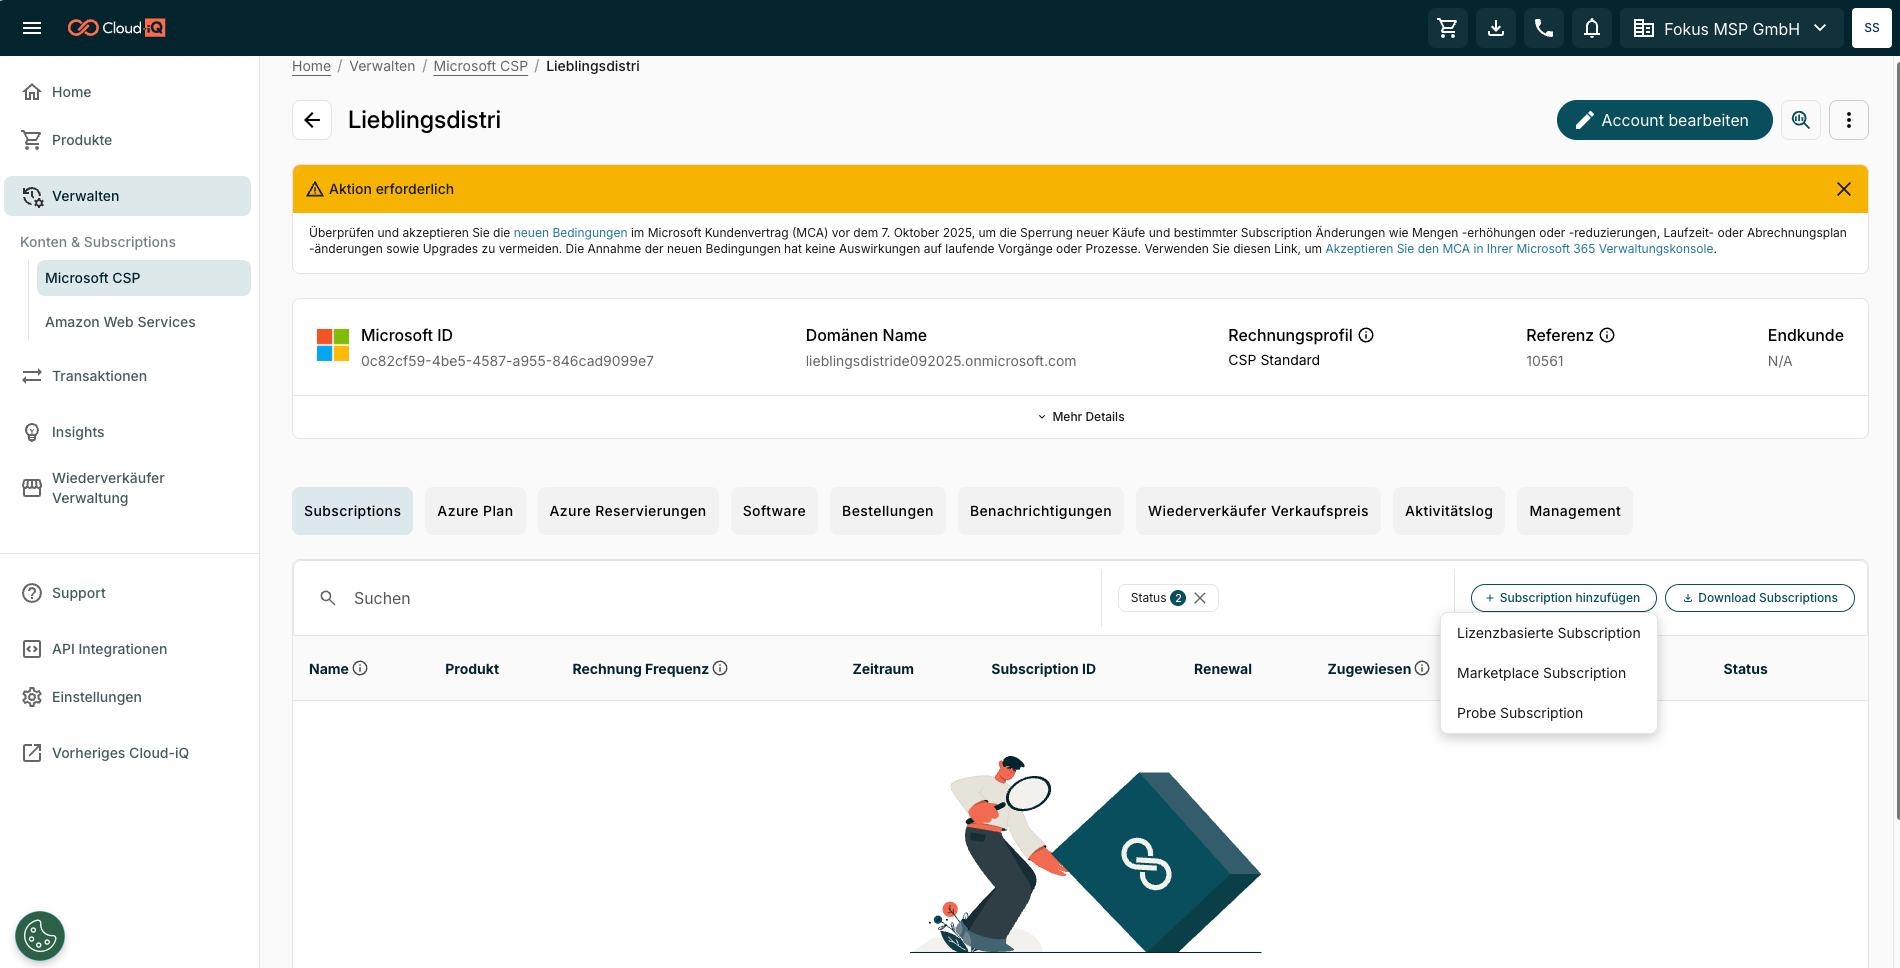The width and height of the screenshot is (1900, 968).
Task: Select Amazon Web Services in sidebar
Action: (120, 322)
